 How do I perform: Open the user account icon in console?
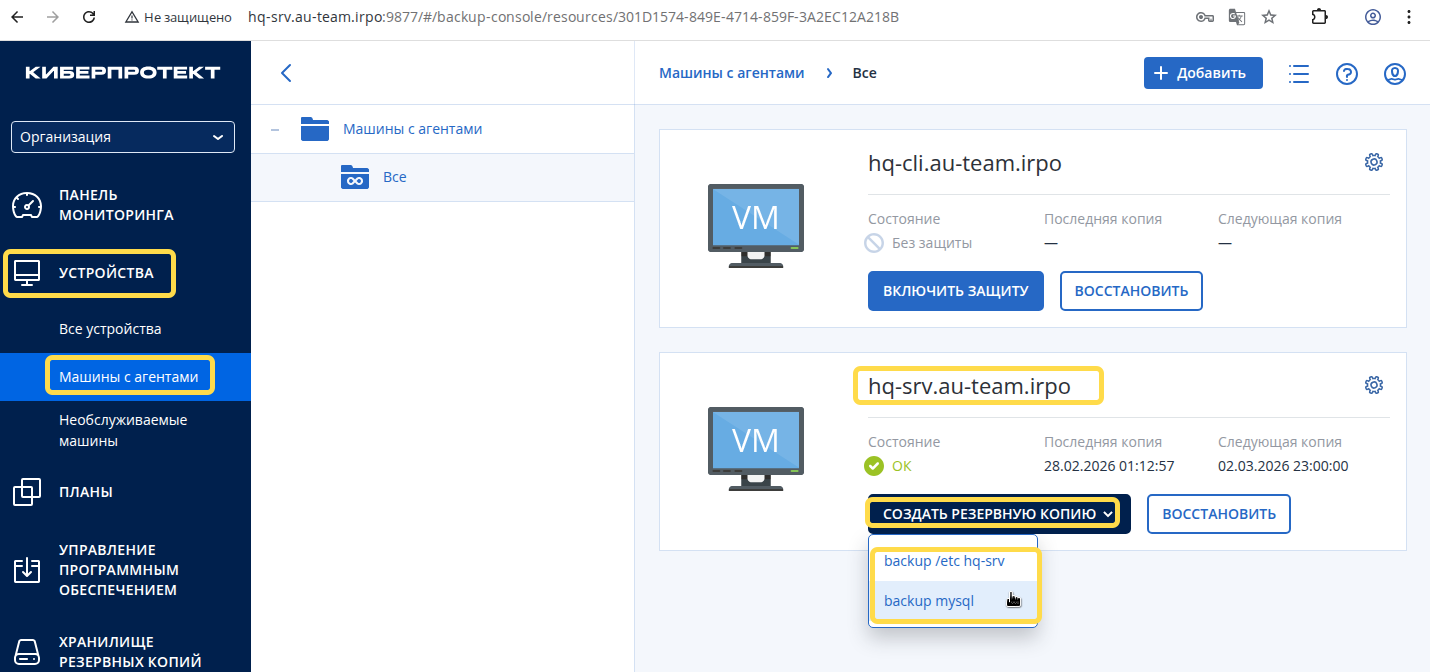[1395, 74]
